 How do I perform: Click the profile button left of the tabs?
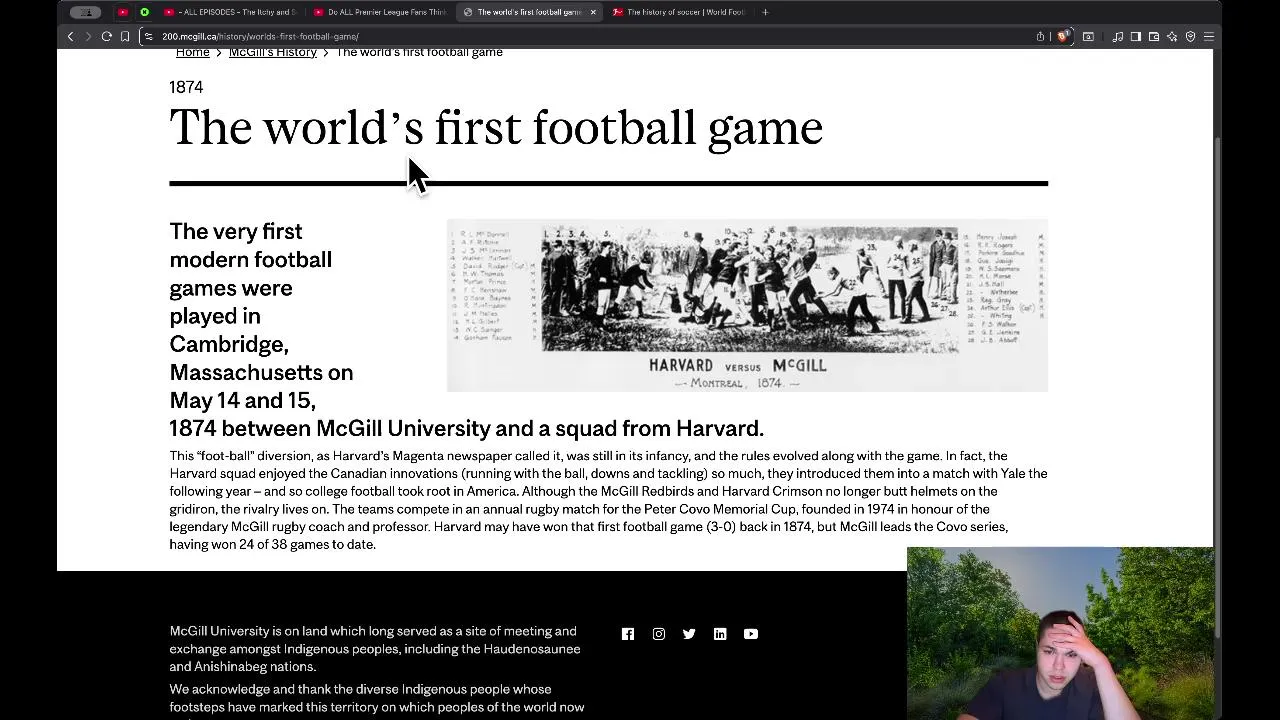pyautogui.click(x=86, y=12)
